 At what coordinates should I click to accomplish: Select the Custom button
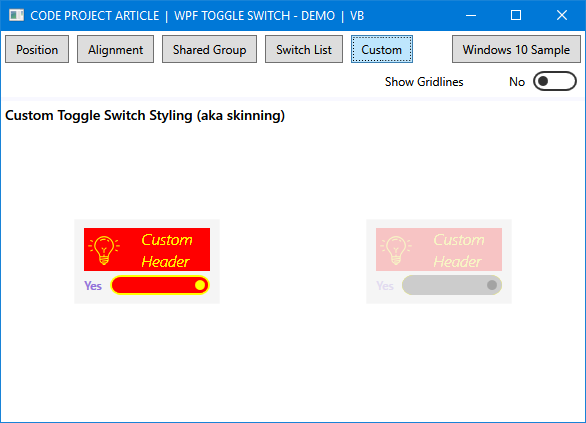point(382,49)
